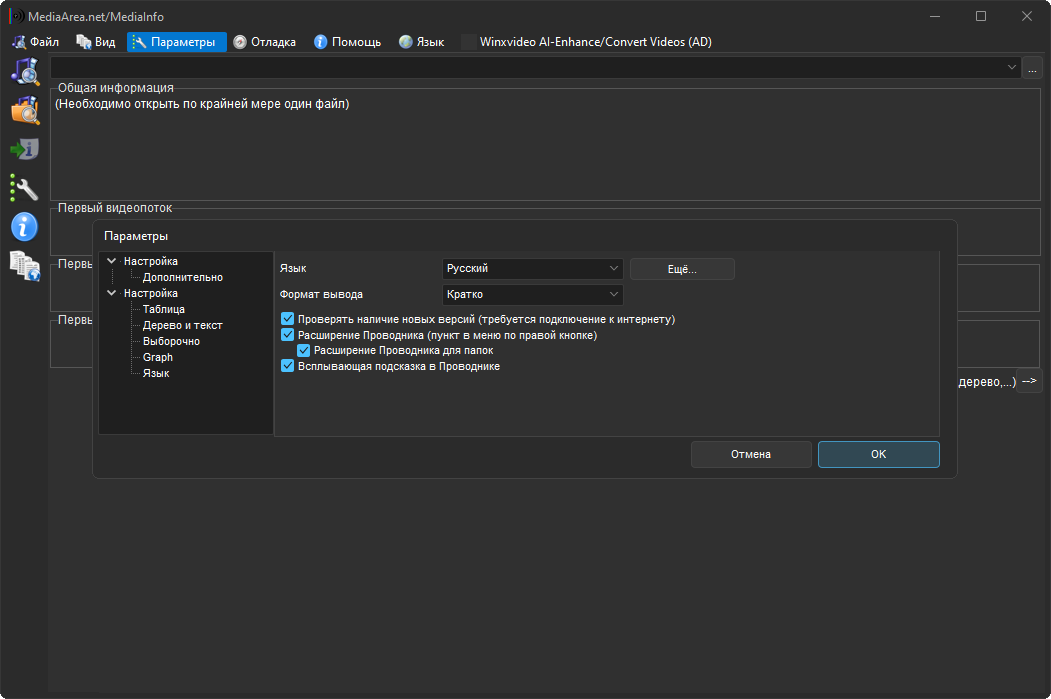
Task: Disable the Explorer tooltip popup checkbox
Action: [x=288, y=367]
